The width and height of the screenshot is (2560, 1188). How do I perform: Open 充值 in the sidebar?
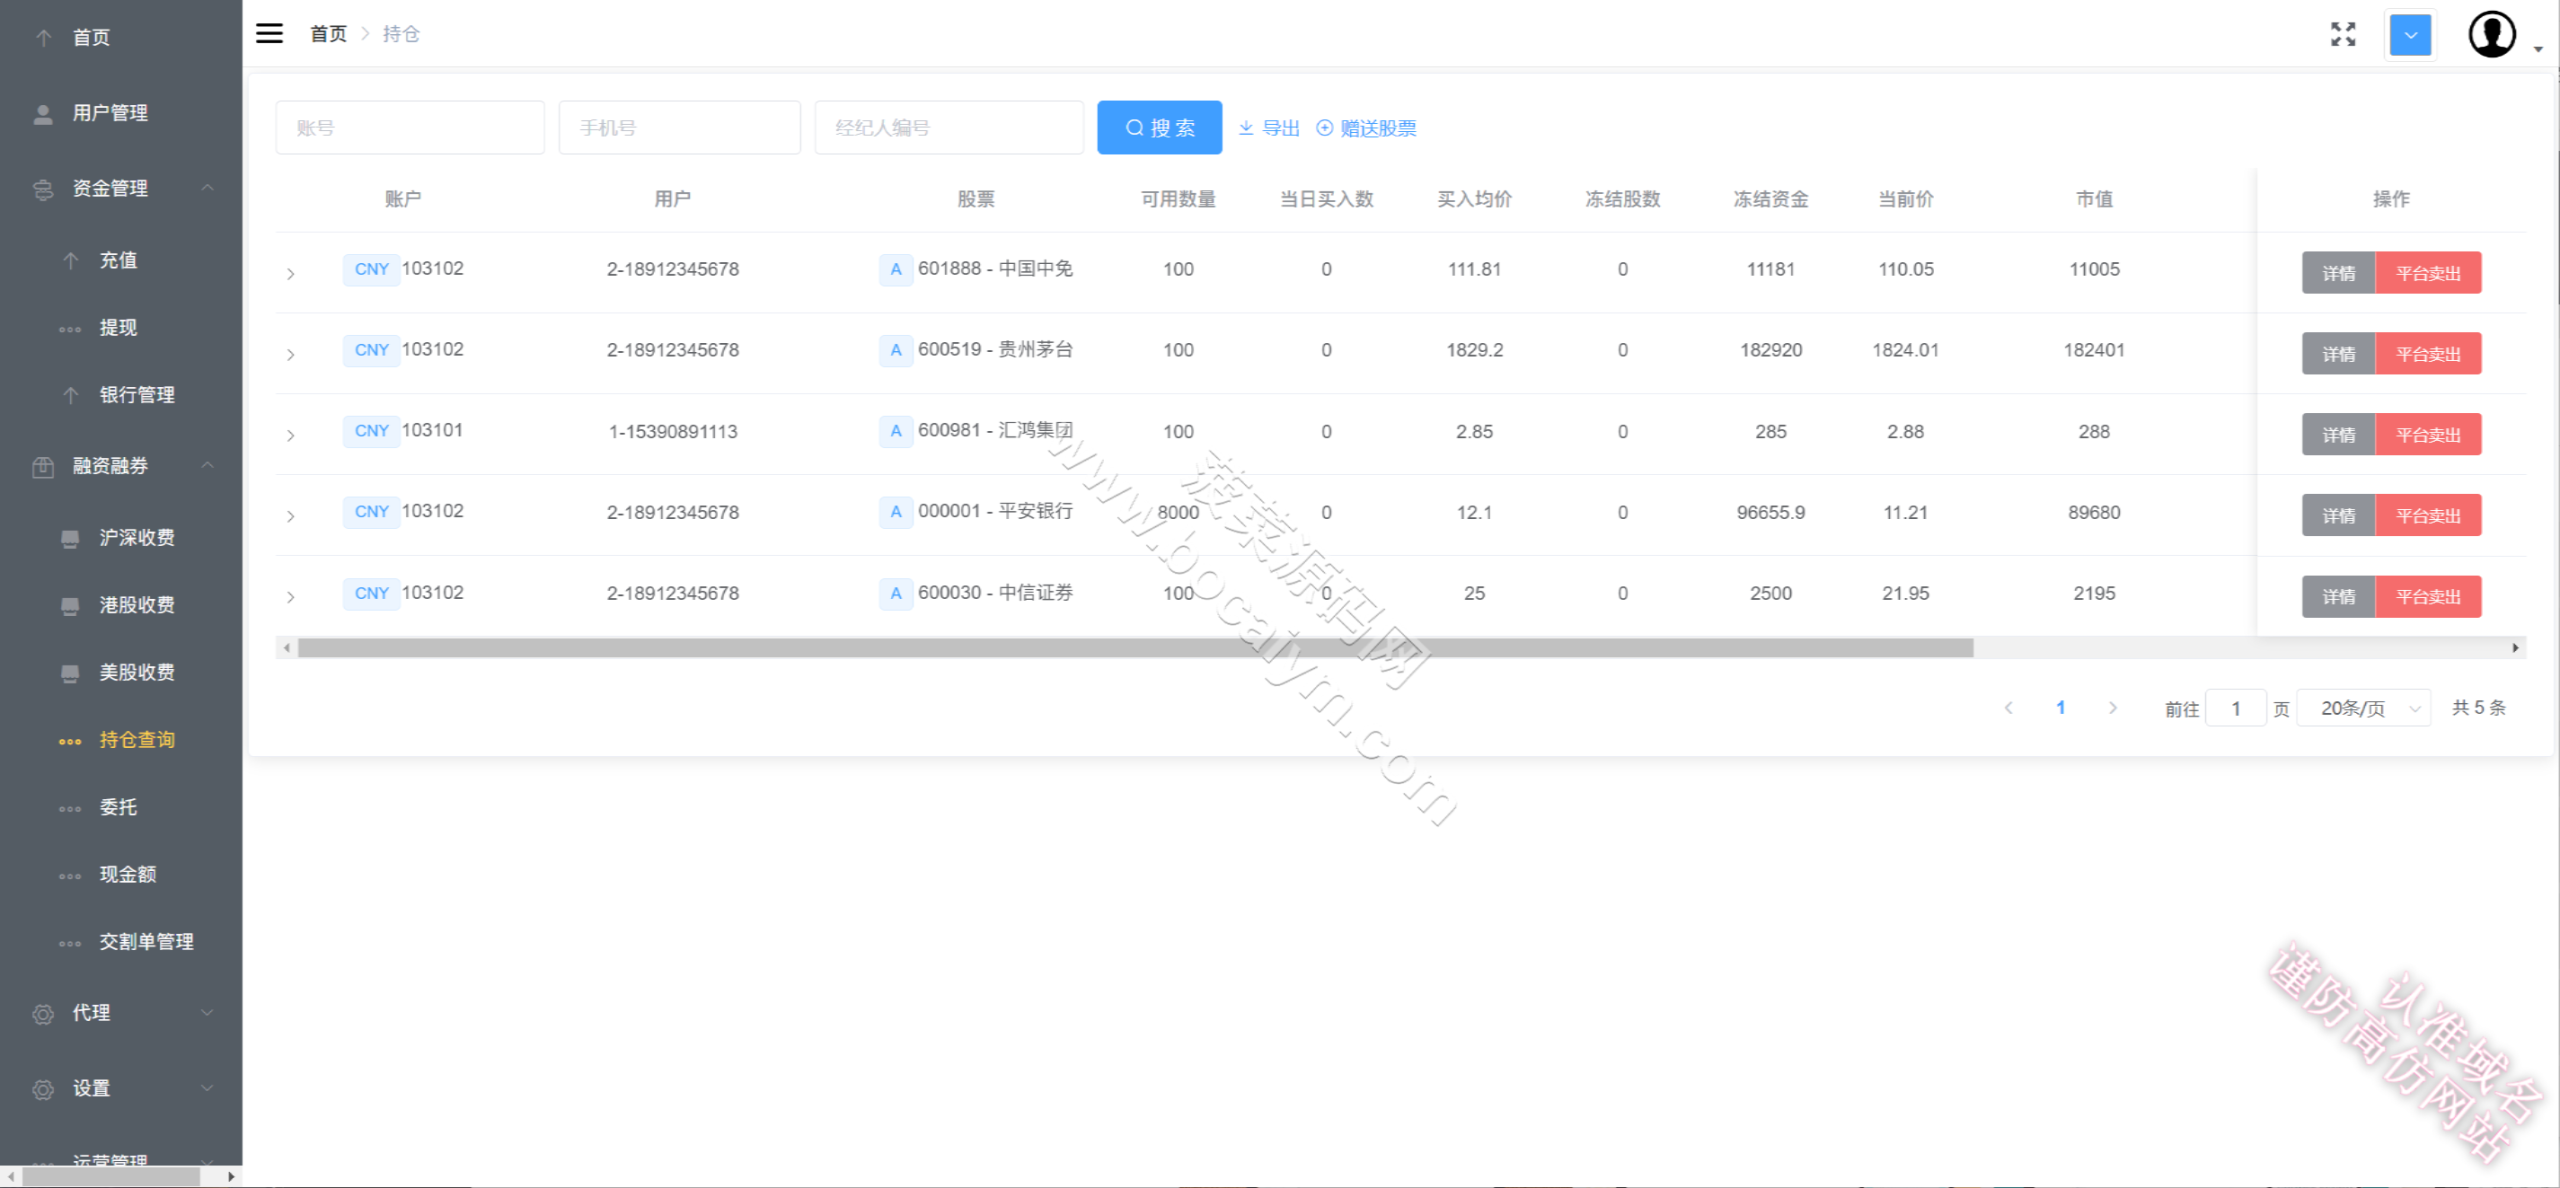tap(121, 260)
